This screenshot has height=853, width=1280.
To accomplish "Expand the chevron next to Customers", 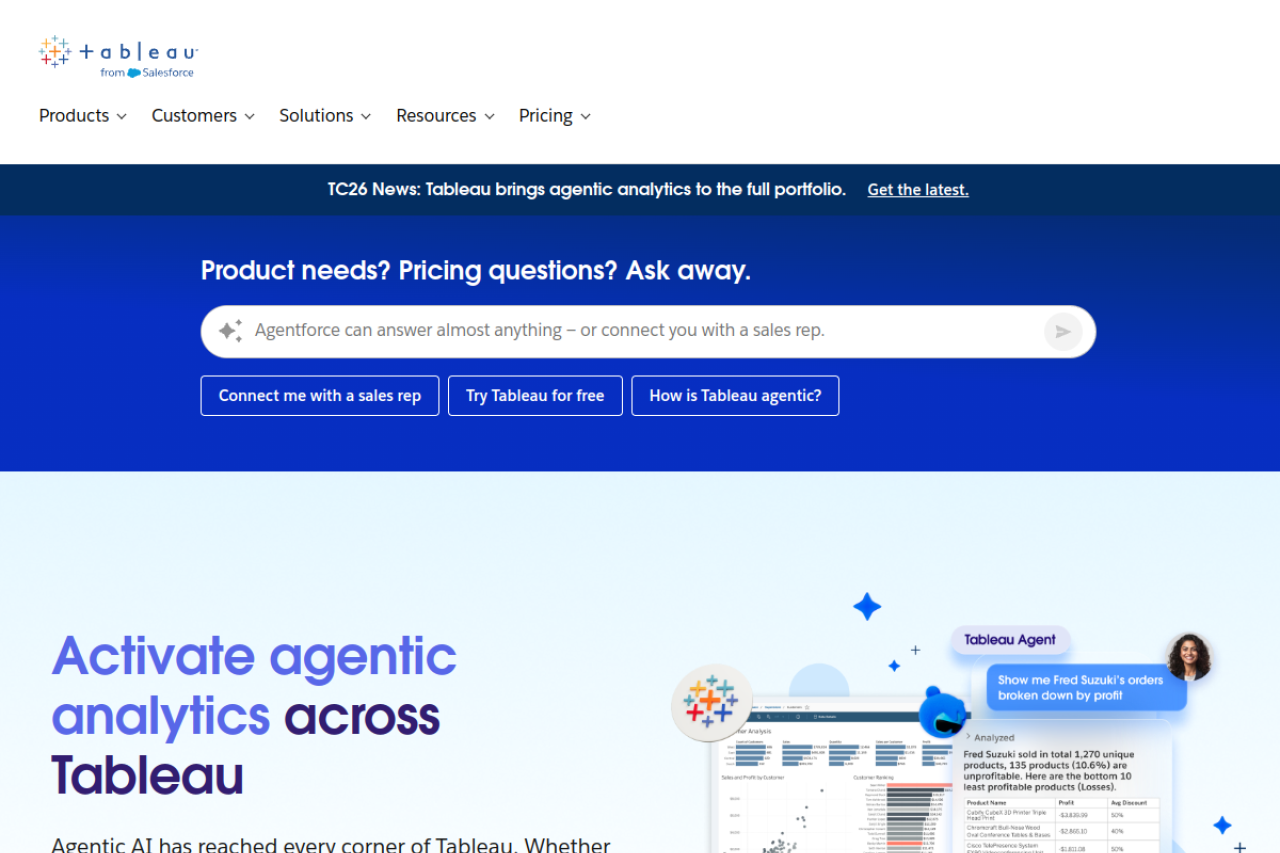I will pyautogui.click(x=249, y=117).
